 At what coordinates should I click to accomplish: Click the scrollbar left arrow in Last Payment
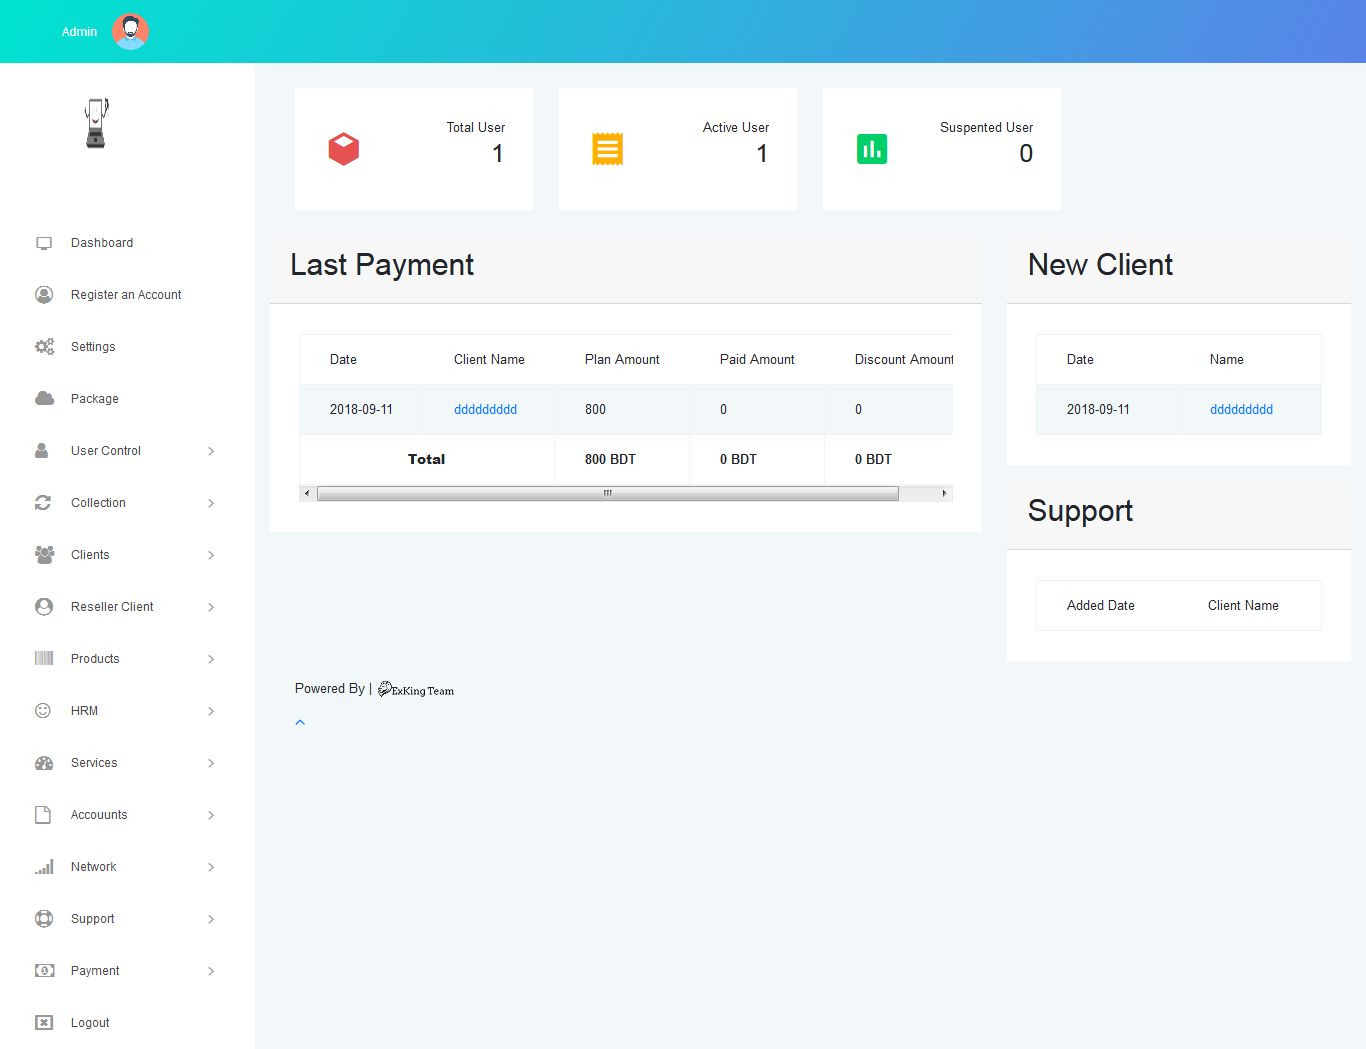(x=307, y=493)
